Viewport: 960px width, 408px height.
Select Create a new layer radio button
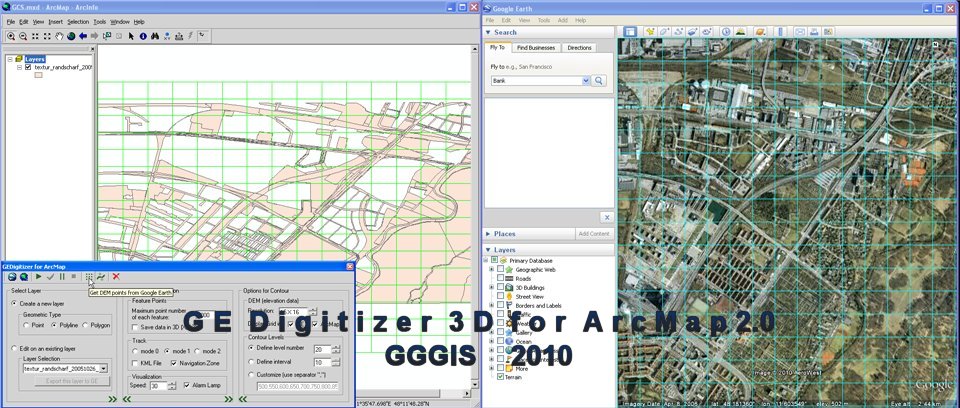(x=14, y=303)
